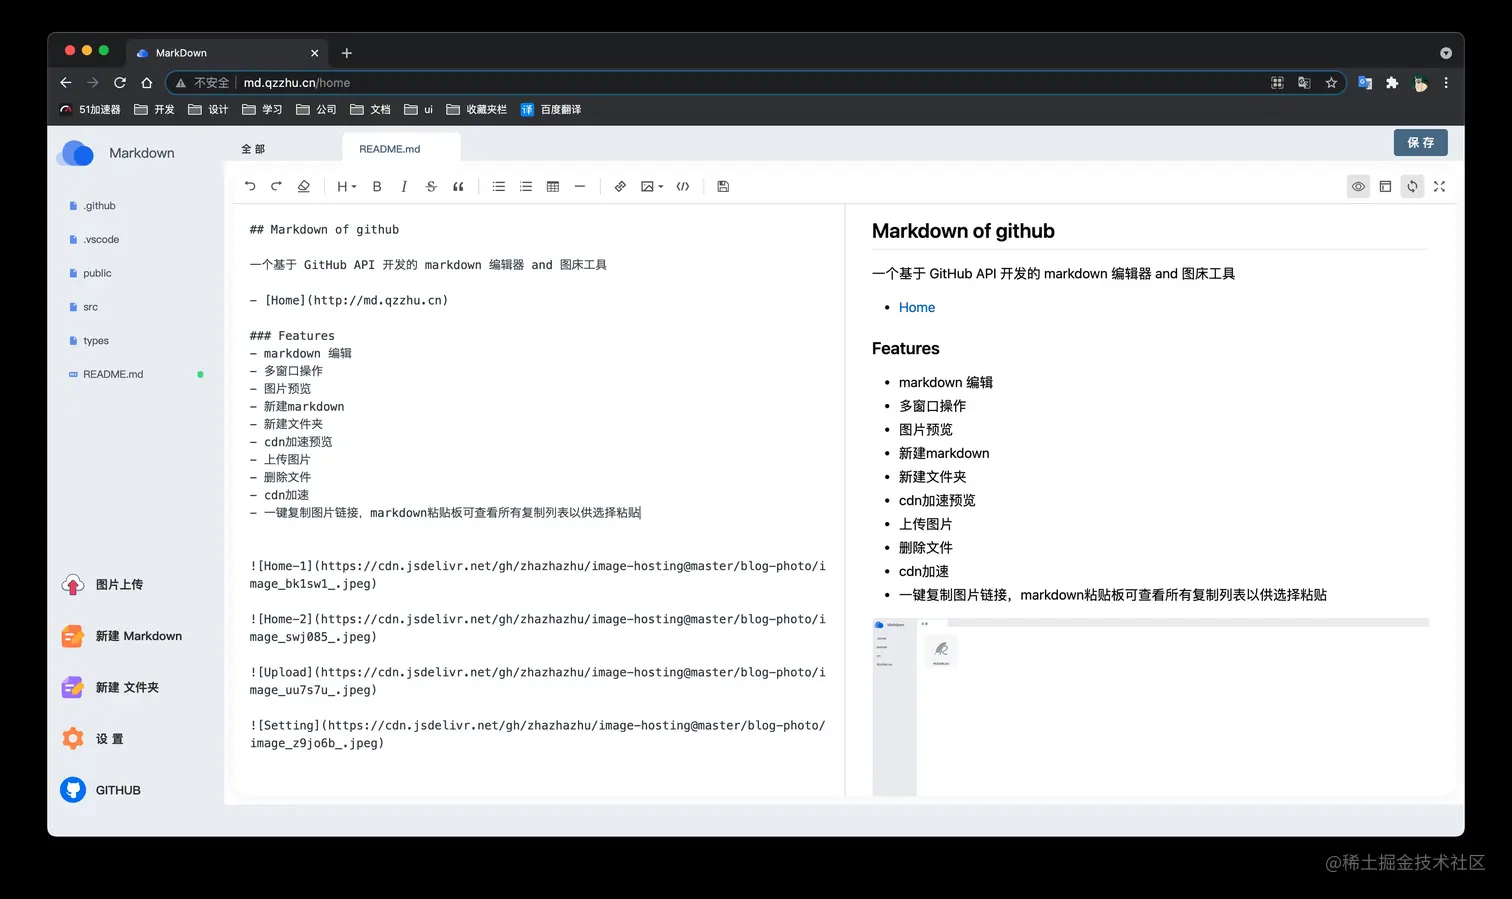Apply strikethrough formatting
The width and height of the screenshot is (1512, 899).
[431, 186]
